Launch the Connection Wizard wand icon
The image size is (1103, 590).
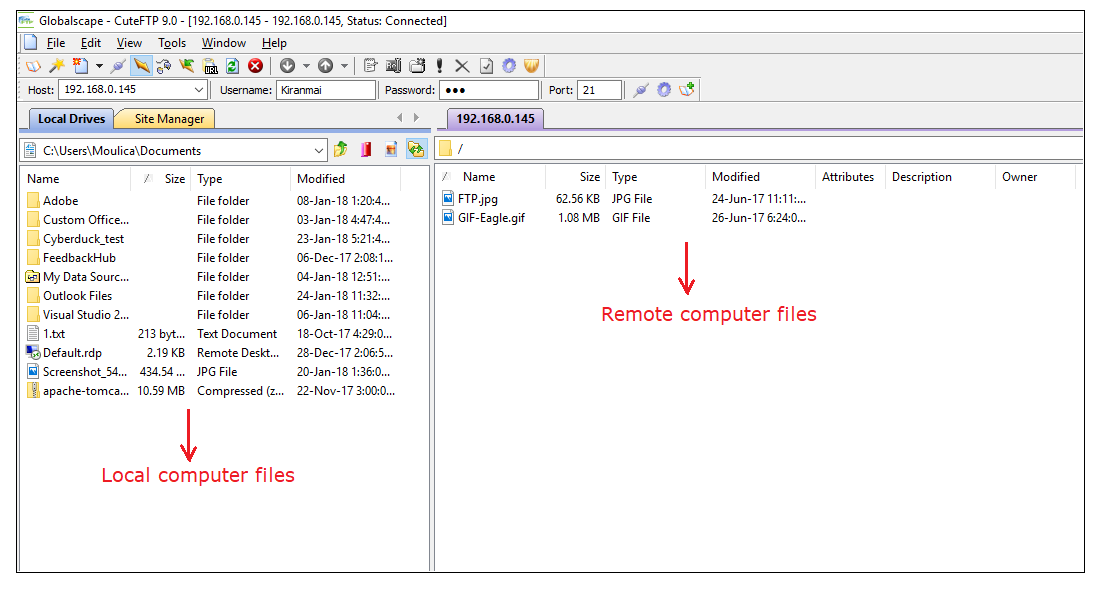(57, 66)
